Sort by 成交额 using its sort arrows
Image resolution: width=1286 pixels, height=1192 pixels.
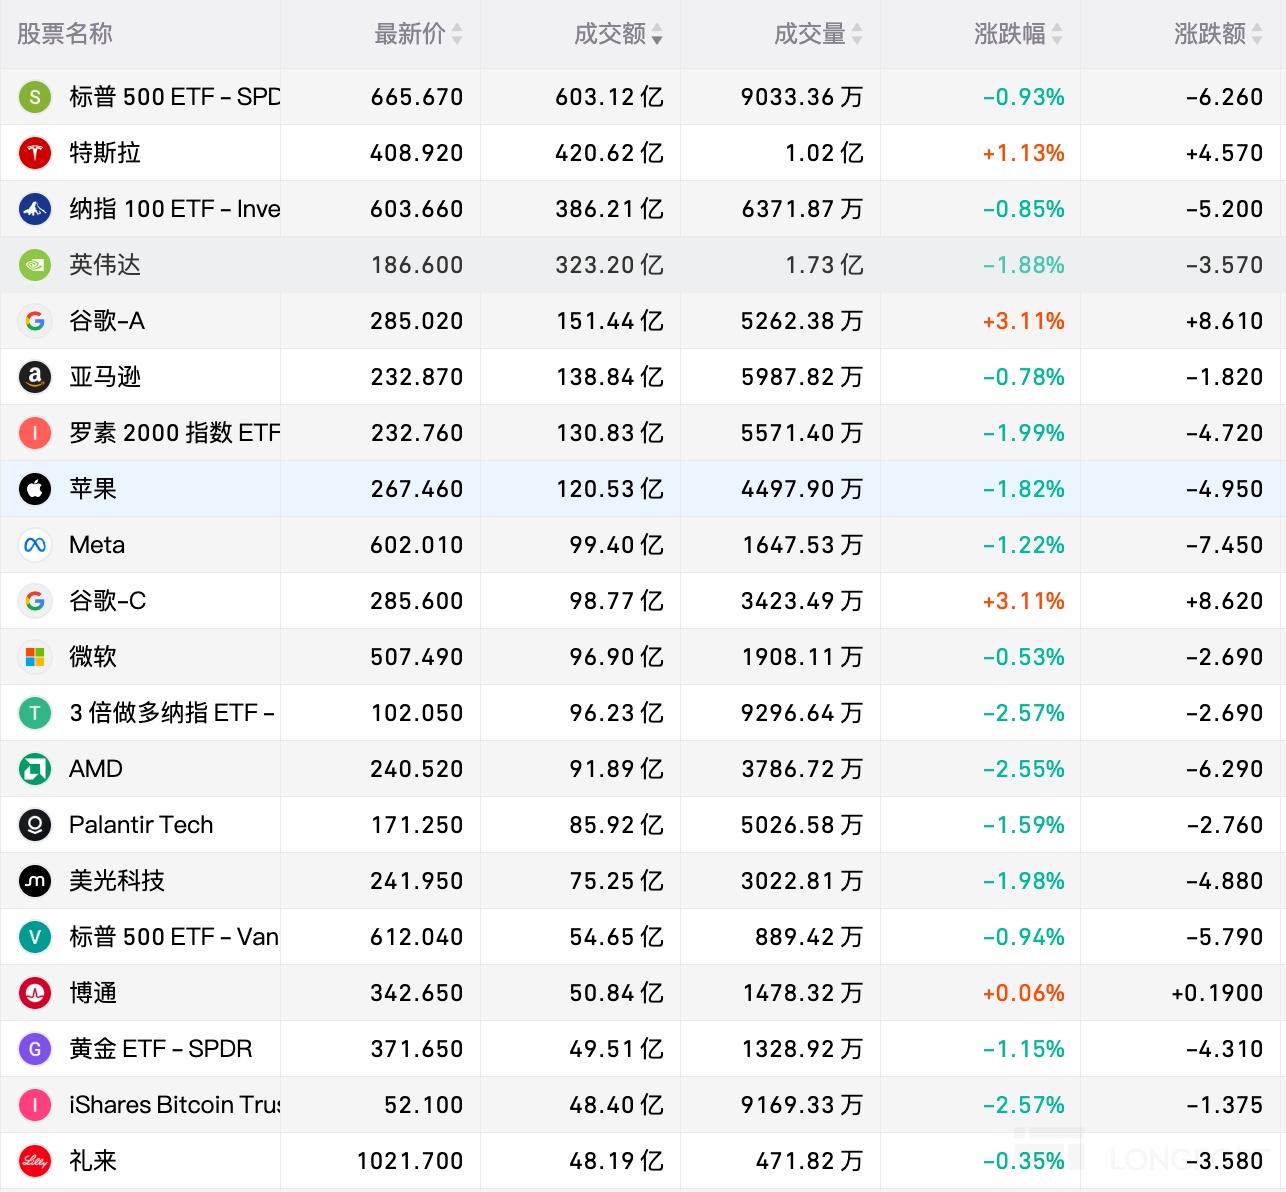tap(657, 35)
